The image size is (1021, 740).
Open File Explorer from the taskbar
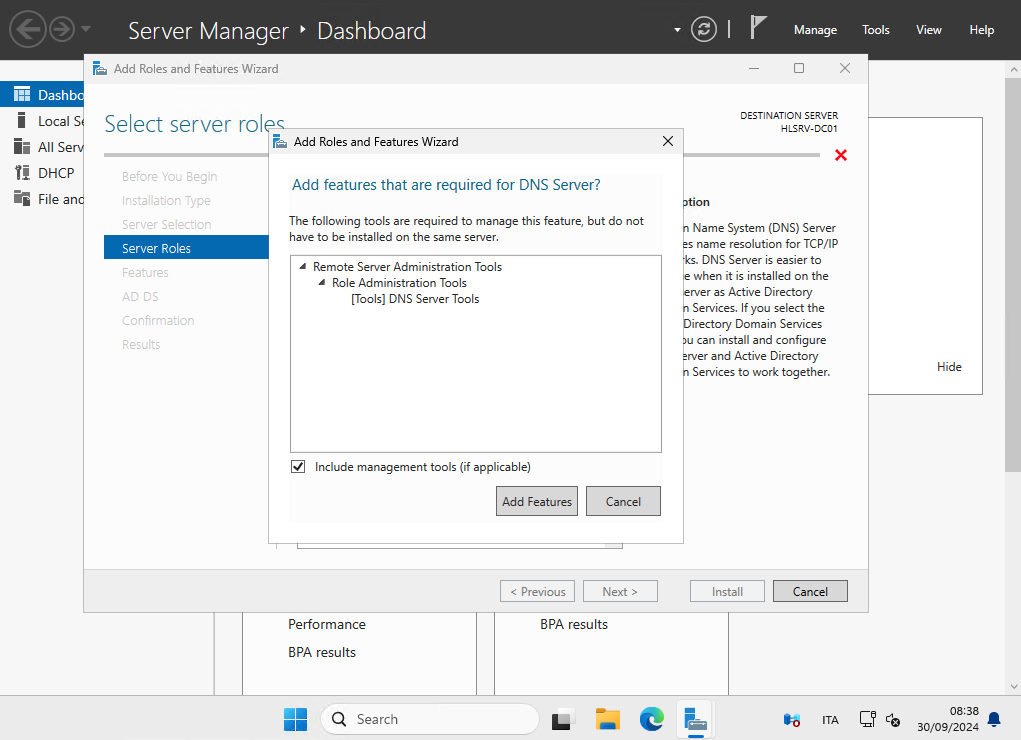click(608, 719)
